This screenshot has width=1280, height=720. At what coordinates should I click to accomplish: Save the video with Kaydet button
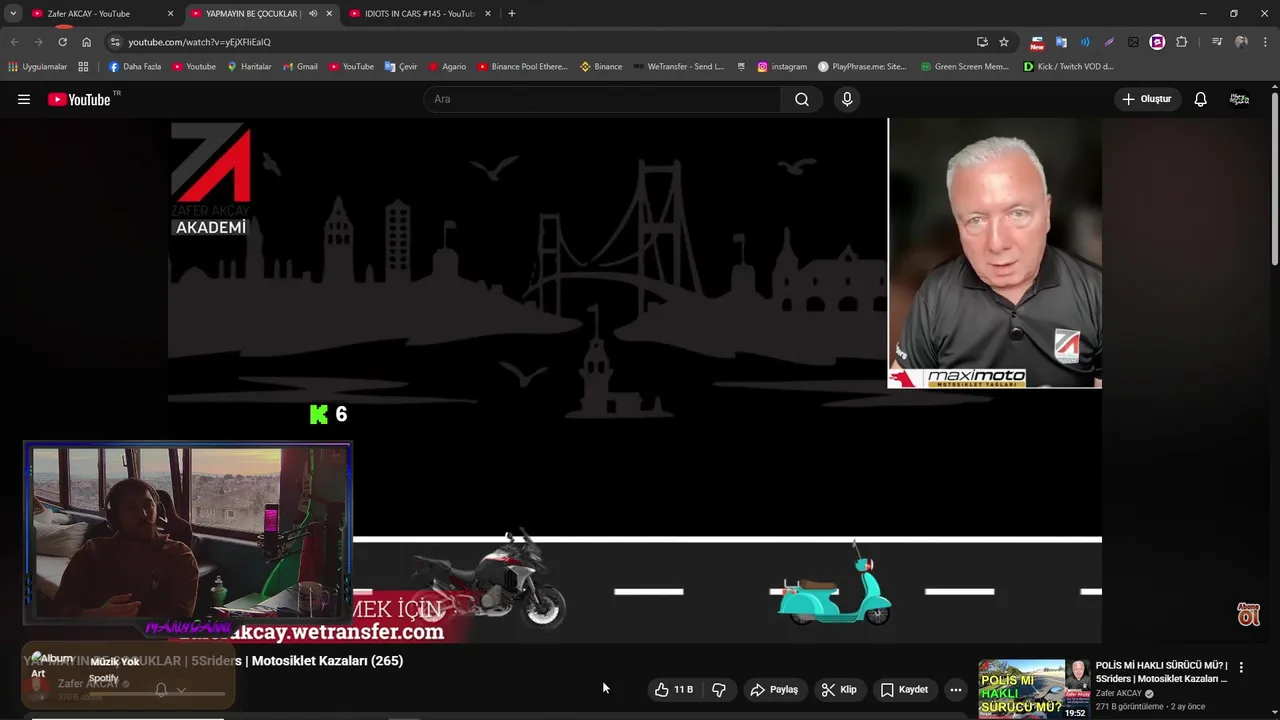point(905,689)
